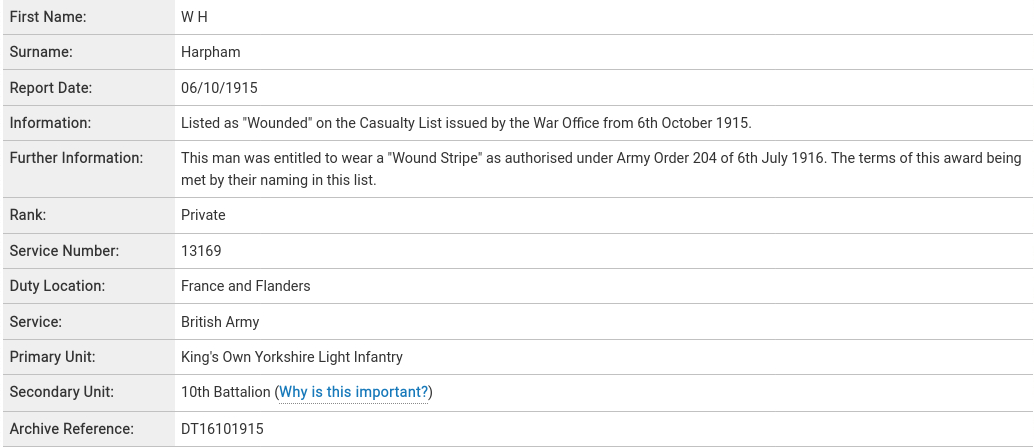
Task: Click the Report Date label
Action: (x=51, y=88)
